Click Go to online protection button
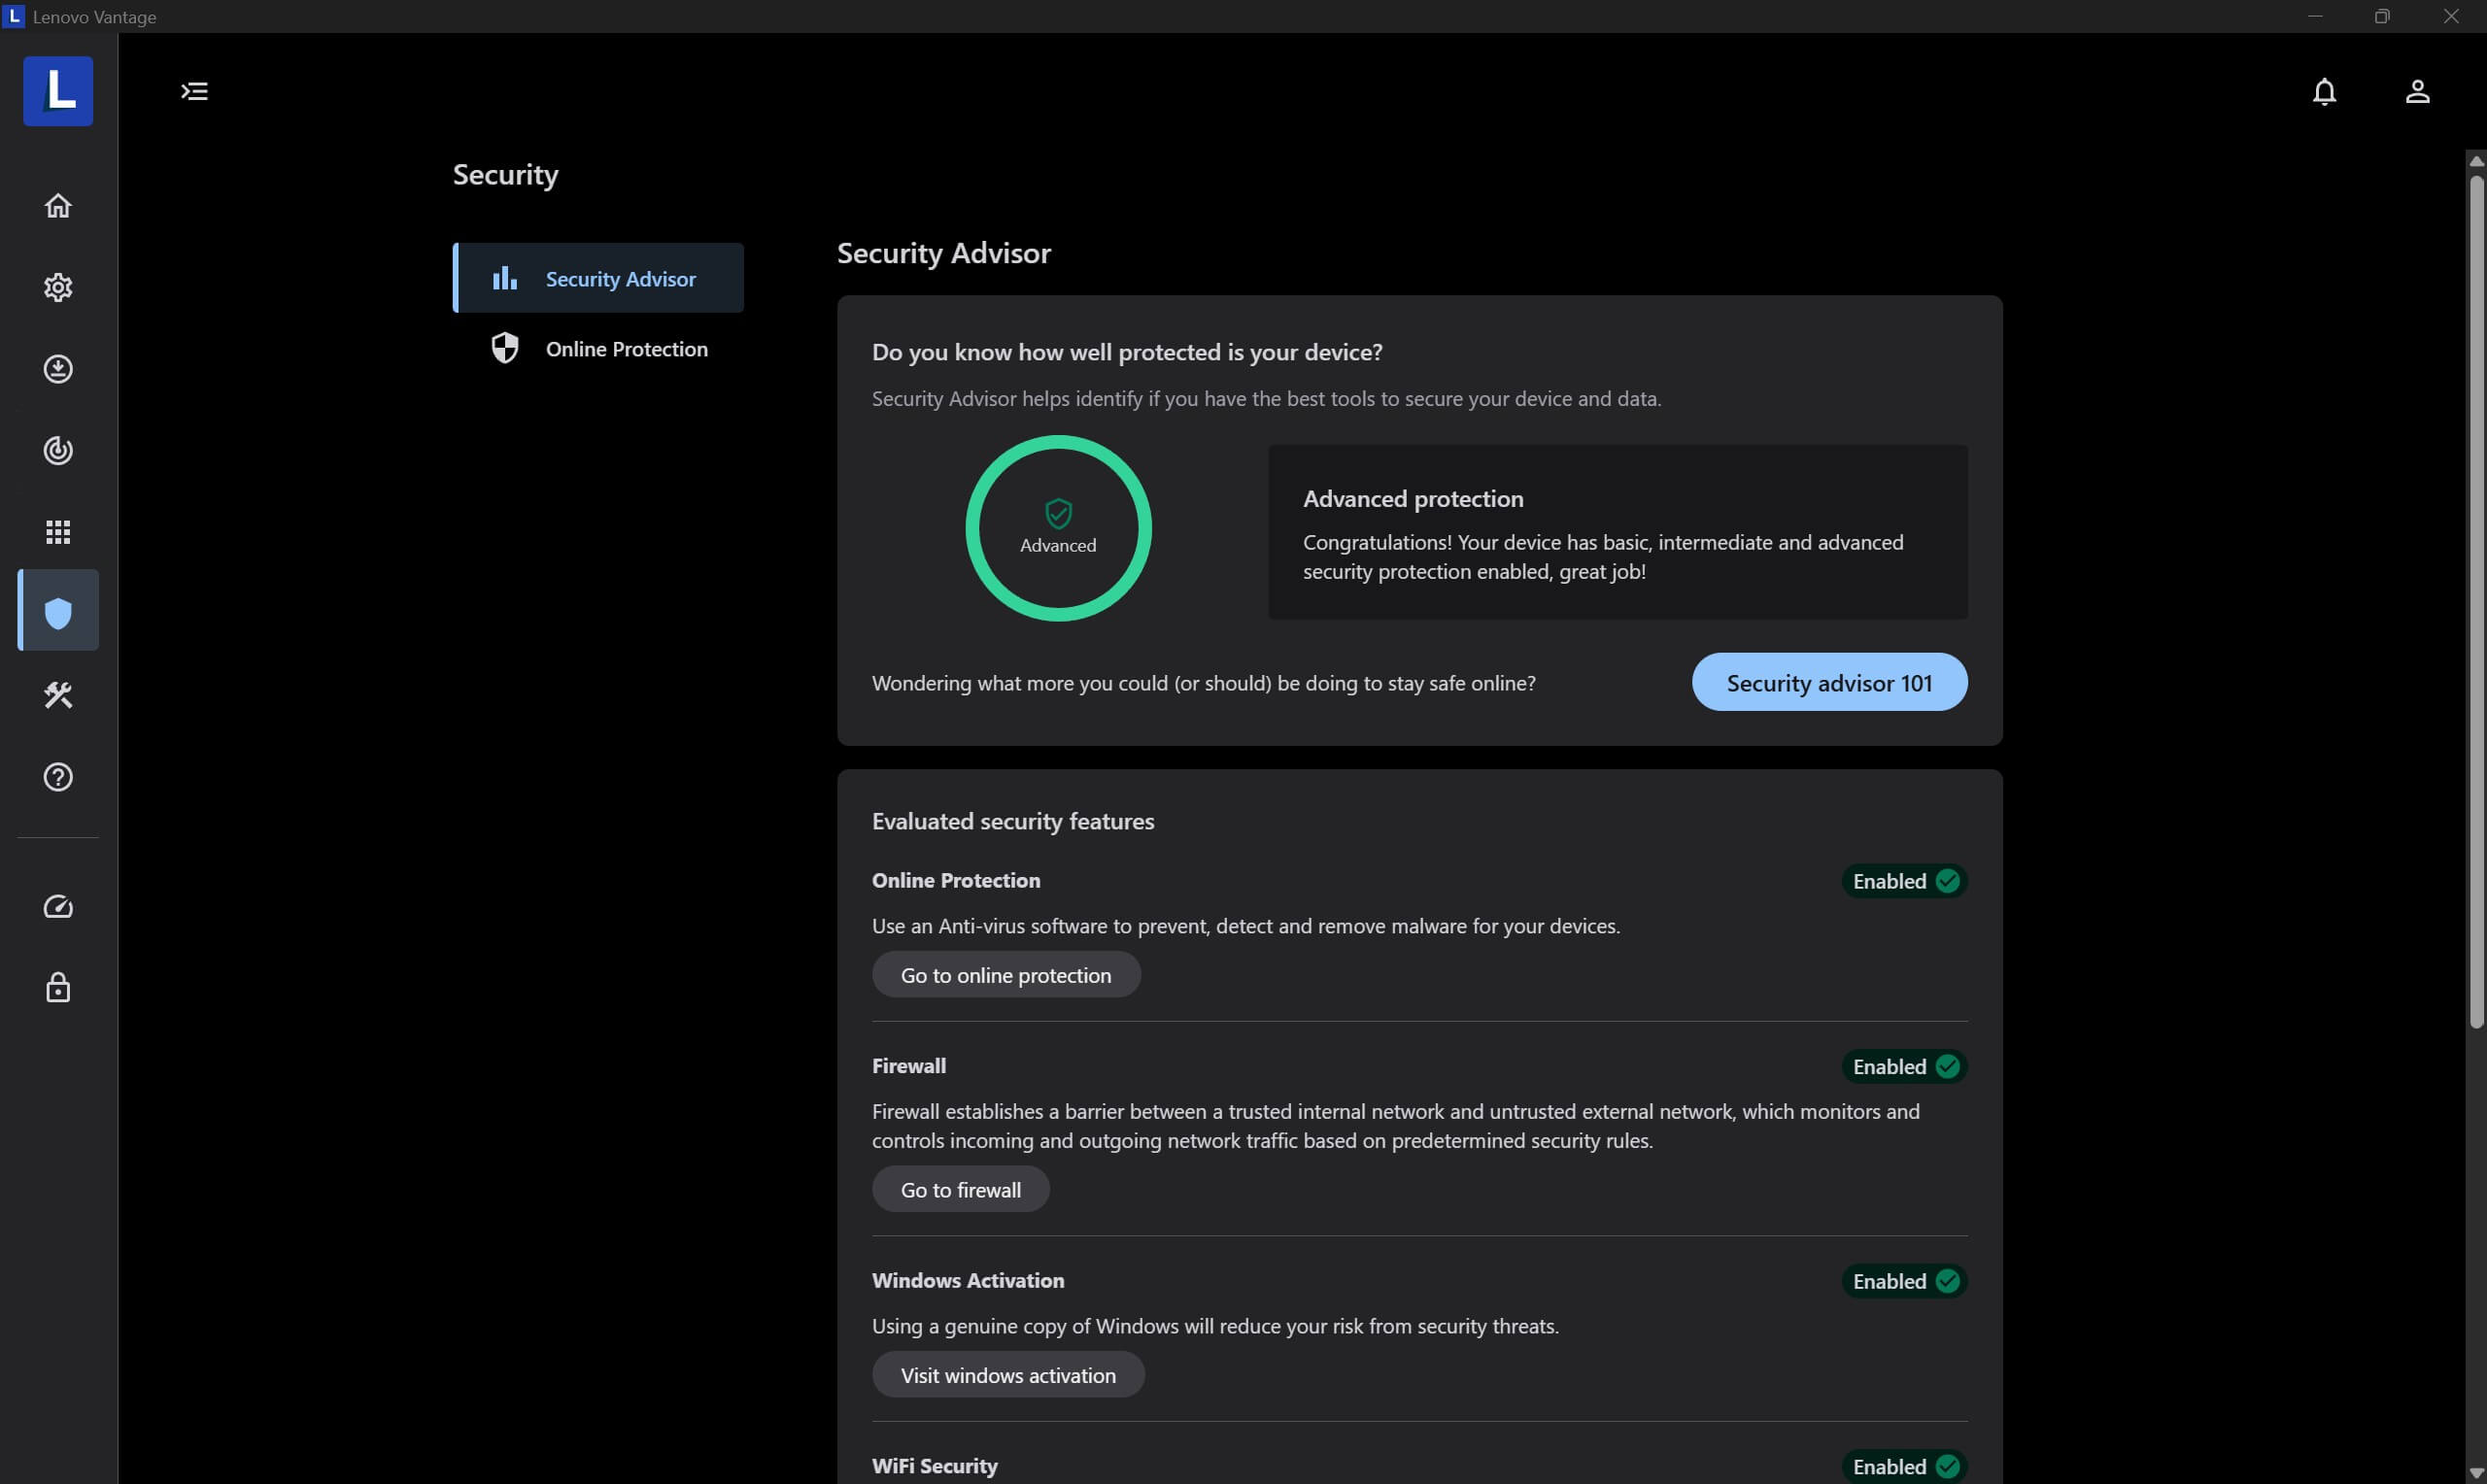This screenshot has width=2487, height=1484. coord(1005,975)
